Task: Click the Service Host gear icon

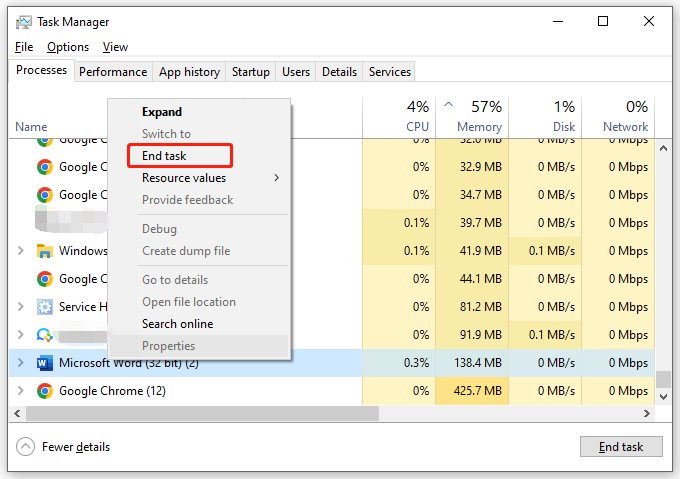Action: [x=45, y=307]
